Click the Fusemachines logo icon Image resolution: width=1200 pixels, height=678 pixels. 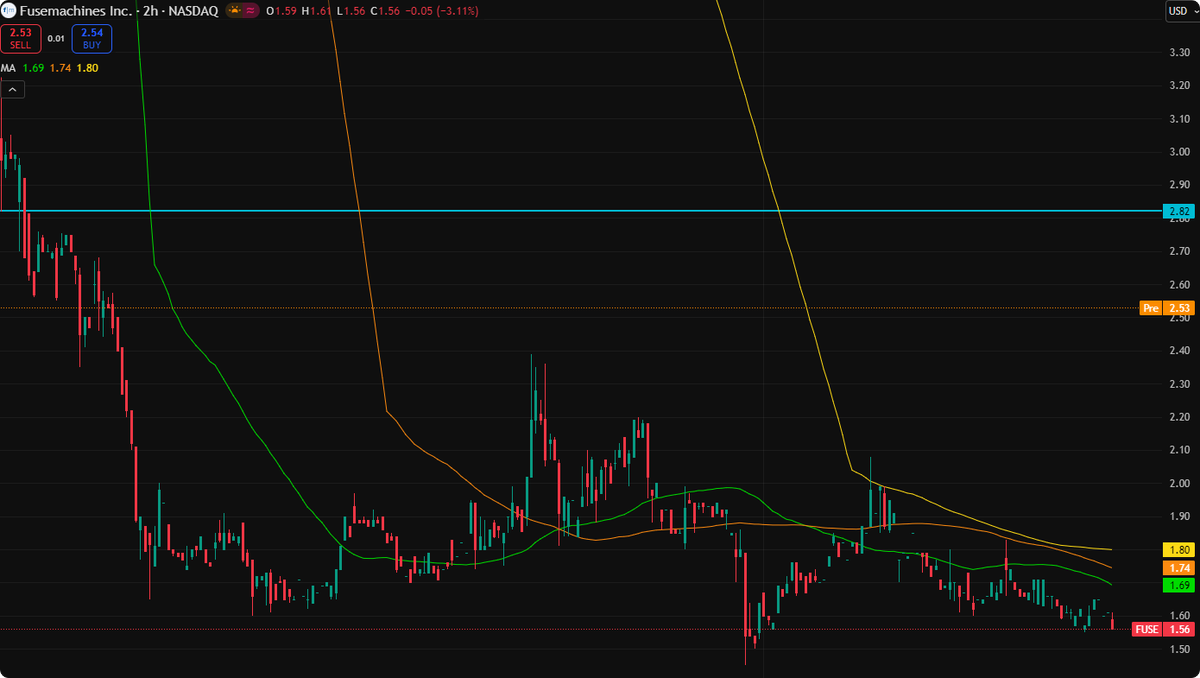(9, 11)
